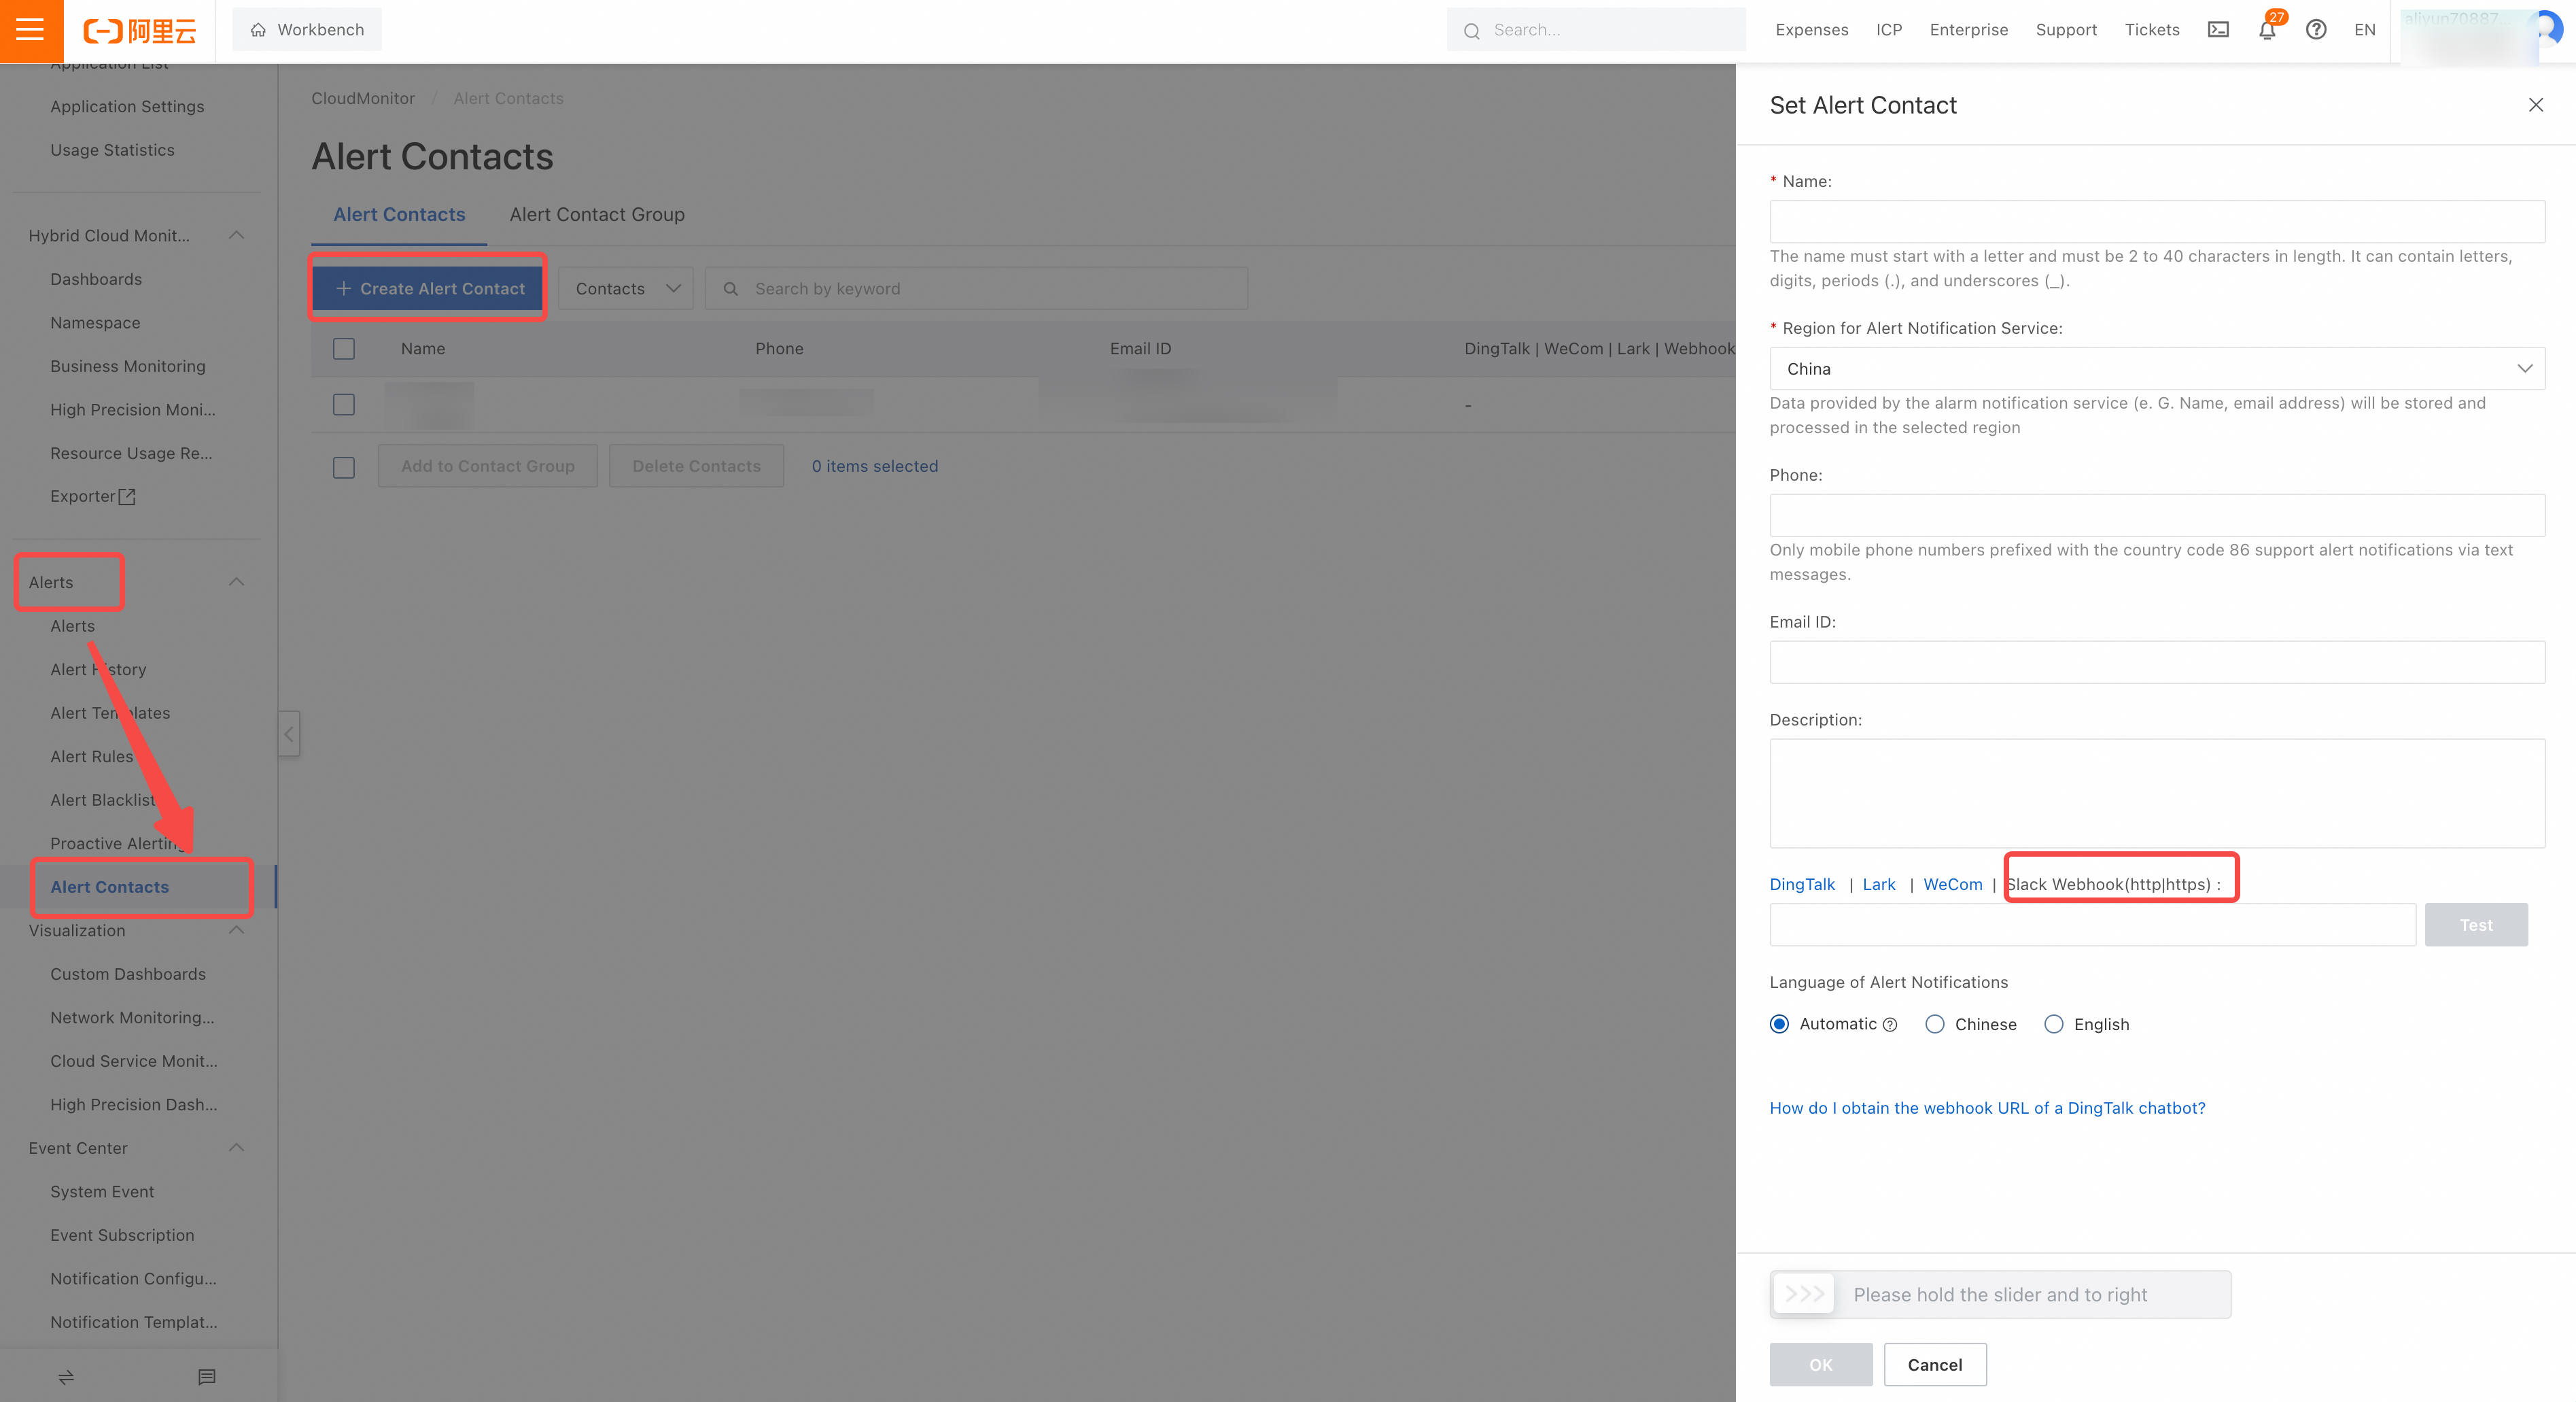
Task: Open the Region China dropdown
Action: click(2156, 369)
